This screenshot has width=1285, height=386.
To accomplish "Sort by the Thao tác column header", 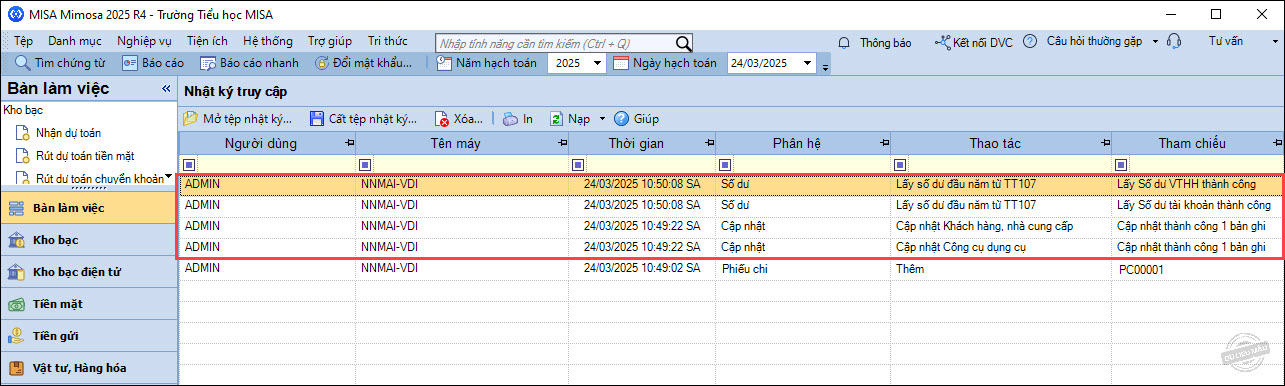I will point(995,144).
